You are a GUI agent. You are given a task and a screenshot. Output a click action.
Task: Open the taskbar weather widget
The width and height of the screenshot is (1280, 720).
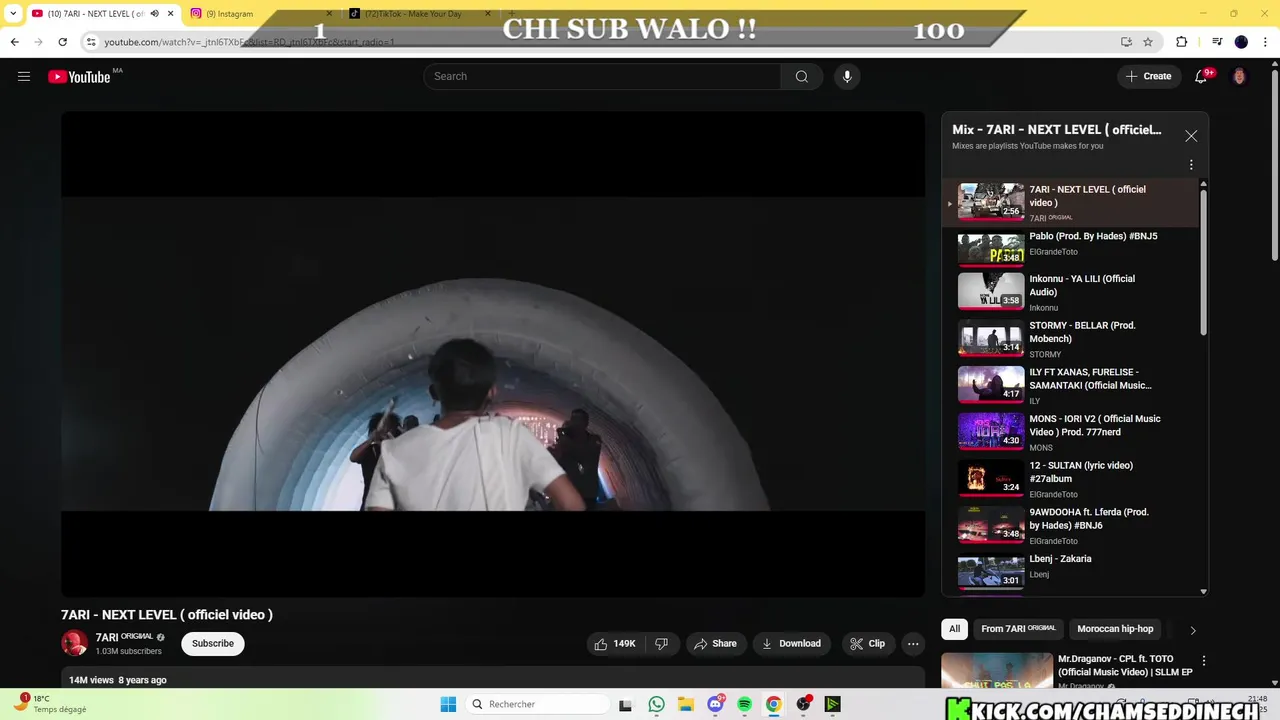pos(50,704)
